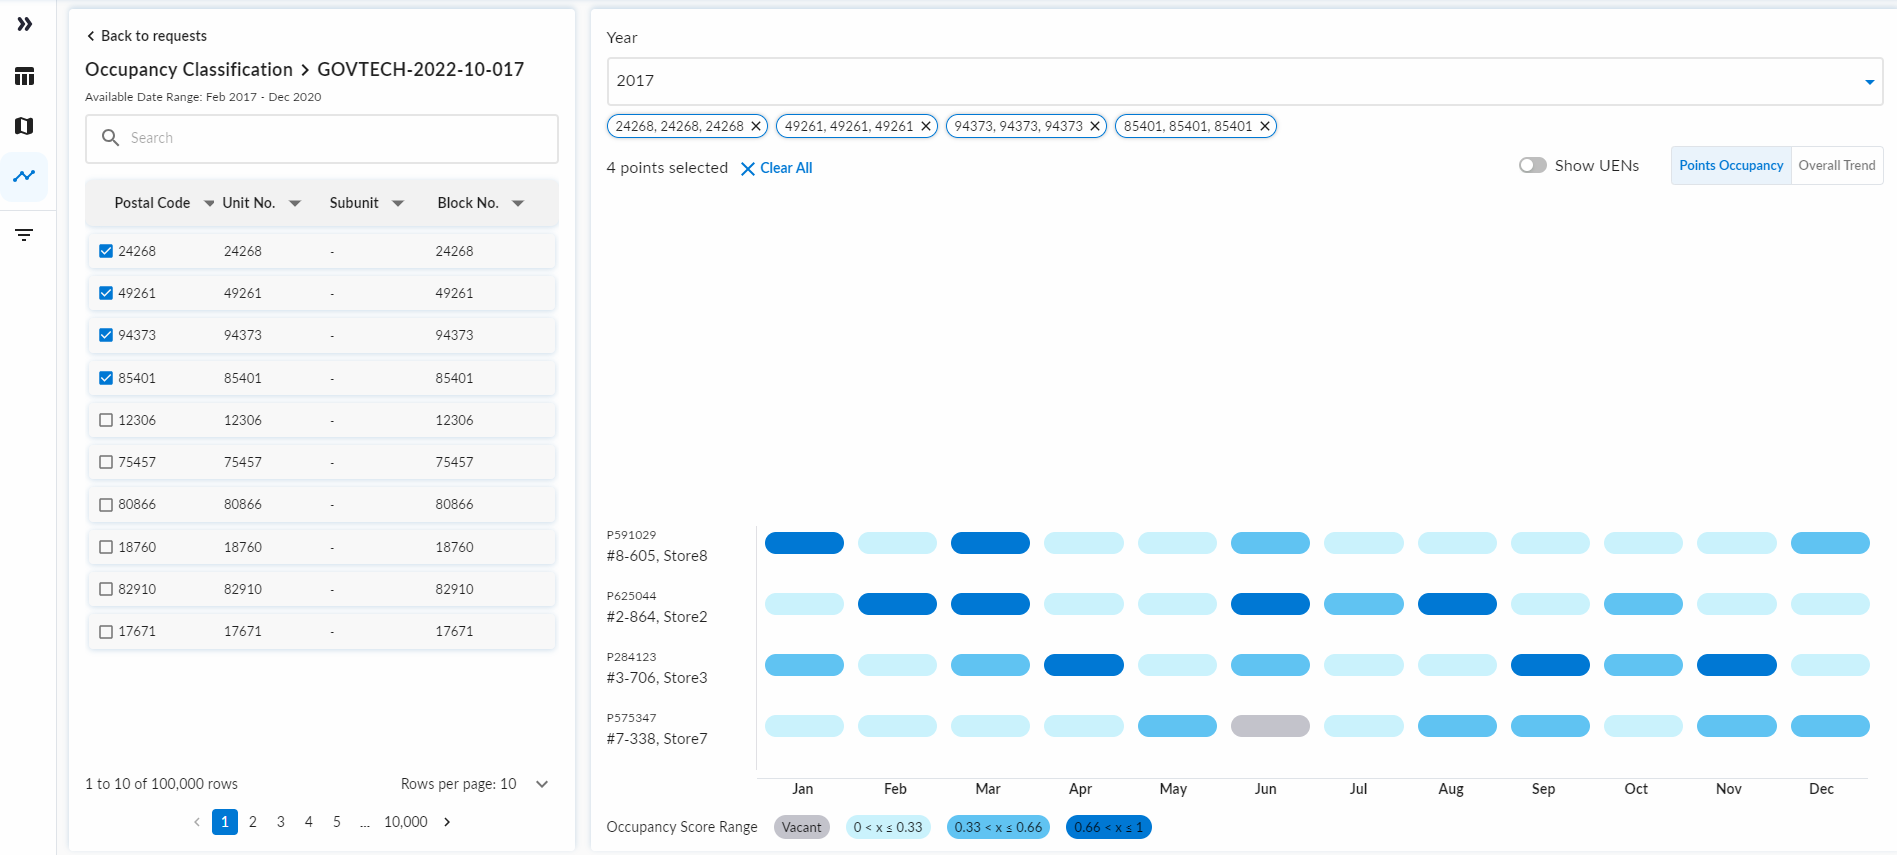1897x855 pixels.
Task: Click Occupancy Classification breadcrumb
Action: [189, 69]
